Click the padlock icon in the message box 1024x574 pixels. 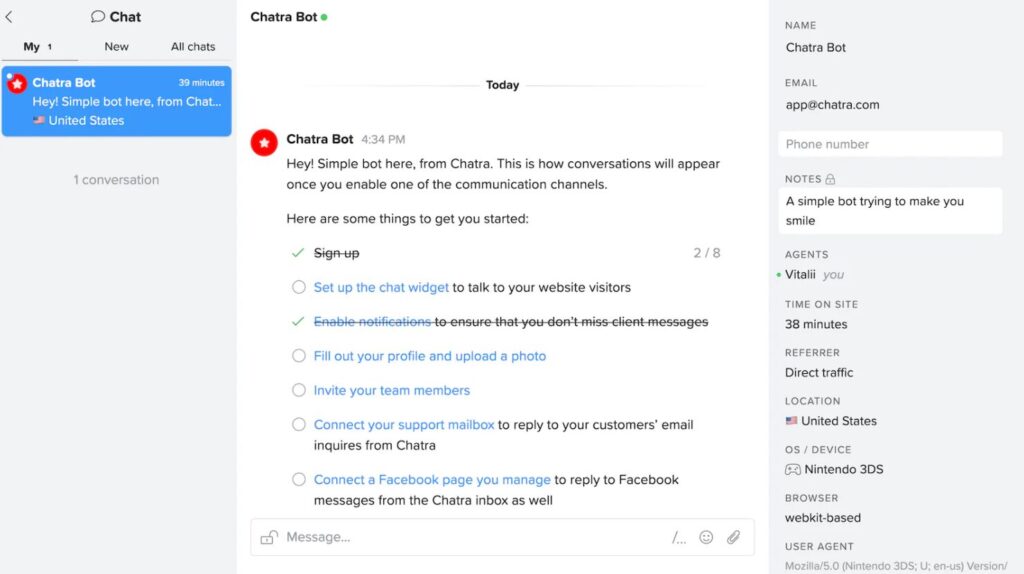(268, 538)
